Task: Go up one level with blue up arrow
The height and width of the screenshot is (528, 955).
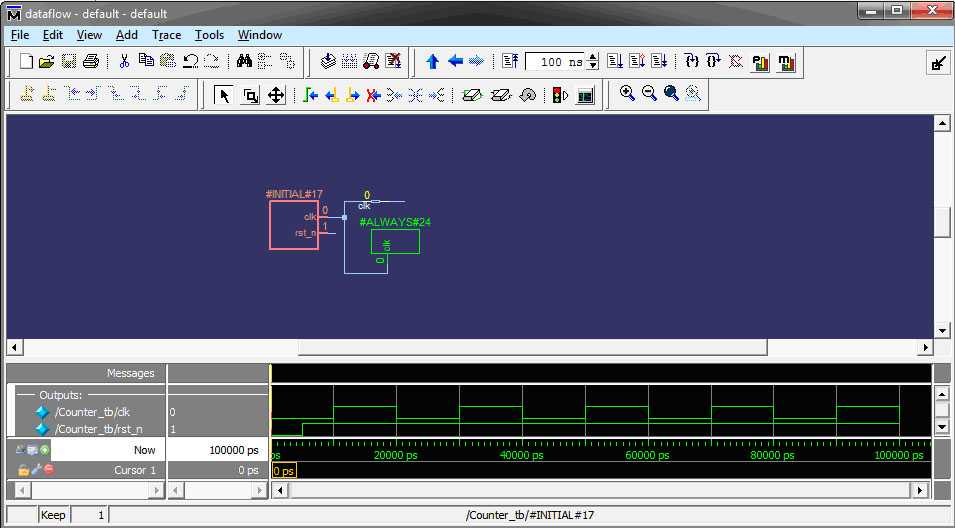Action: coord(432,61)
